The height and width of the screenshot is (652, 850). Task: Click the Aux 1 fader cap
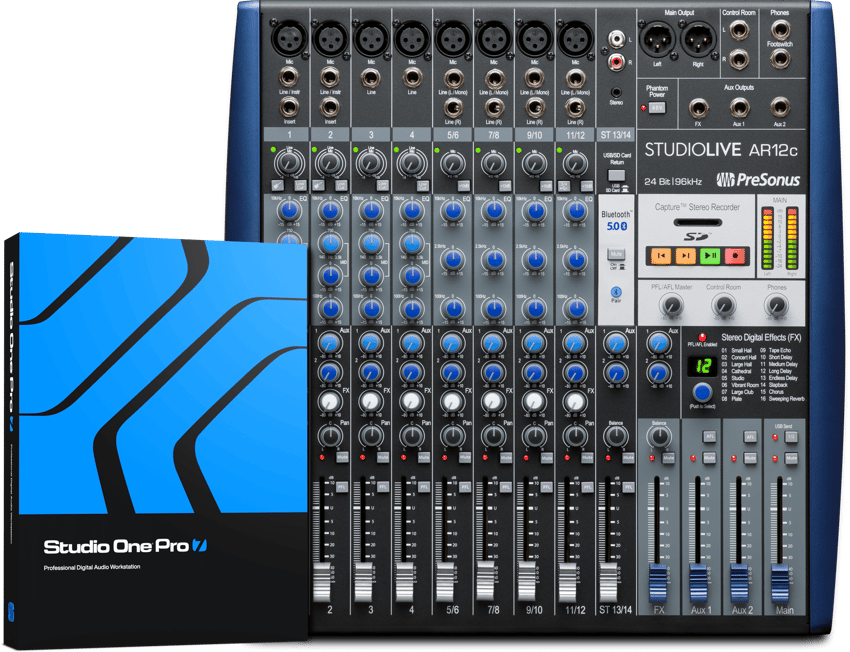(x=698, y=583)
